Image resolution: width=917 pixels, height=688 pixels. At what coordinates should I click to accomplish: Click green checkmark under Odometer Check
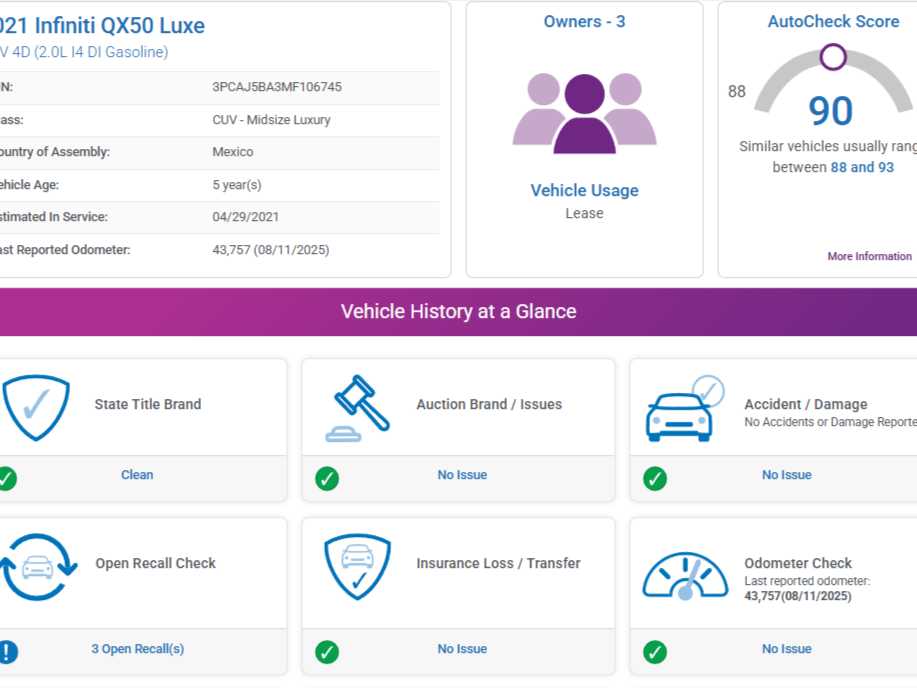pos(655,652)
